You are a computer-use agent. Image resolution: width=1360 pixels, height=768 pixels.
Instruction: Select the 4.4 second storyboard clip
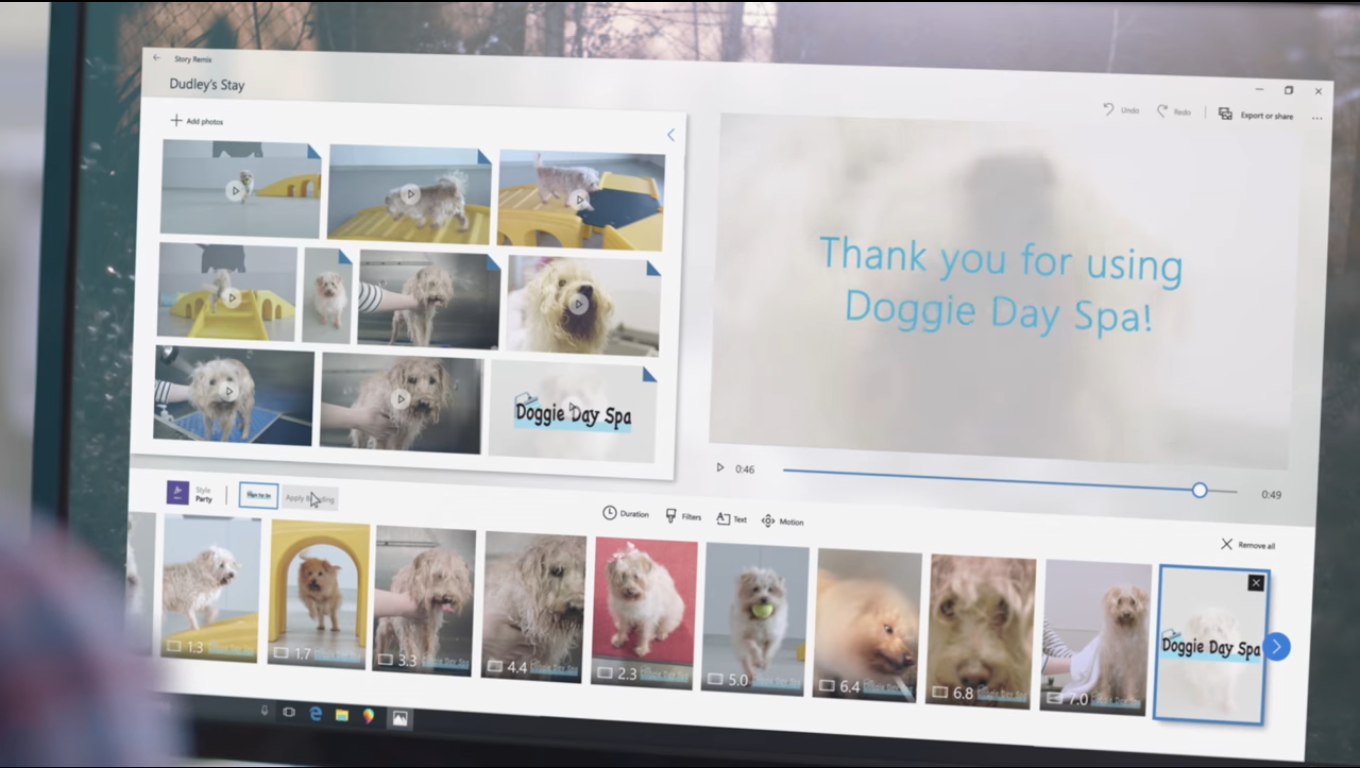pyautogui.click(x=534, y=606)
